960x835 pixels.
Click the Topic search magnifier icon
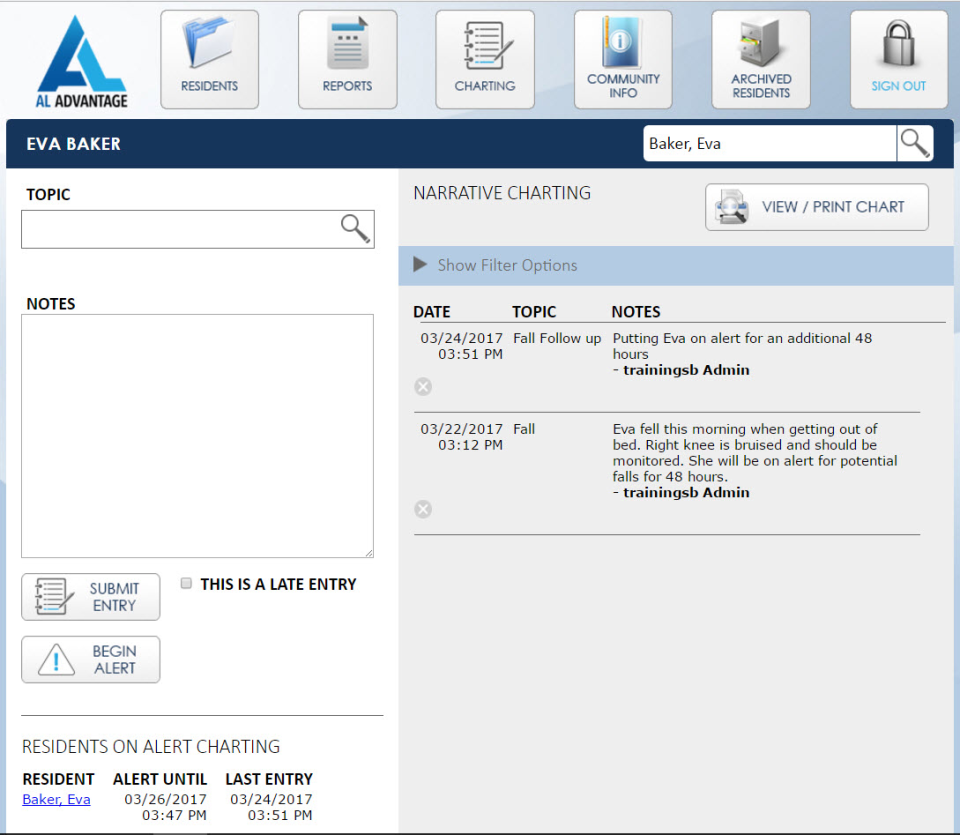[355, 229]
